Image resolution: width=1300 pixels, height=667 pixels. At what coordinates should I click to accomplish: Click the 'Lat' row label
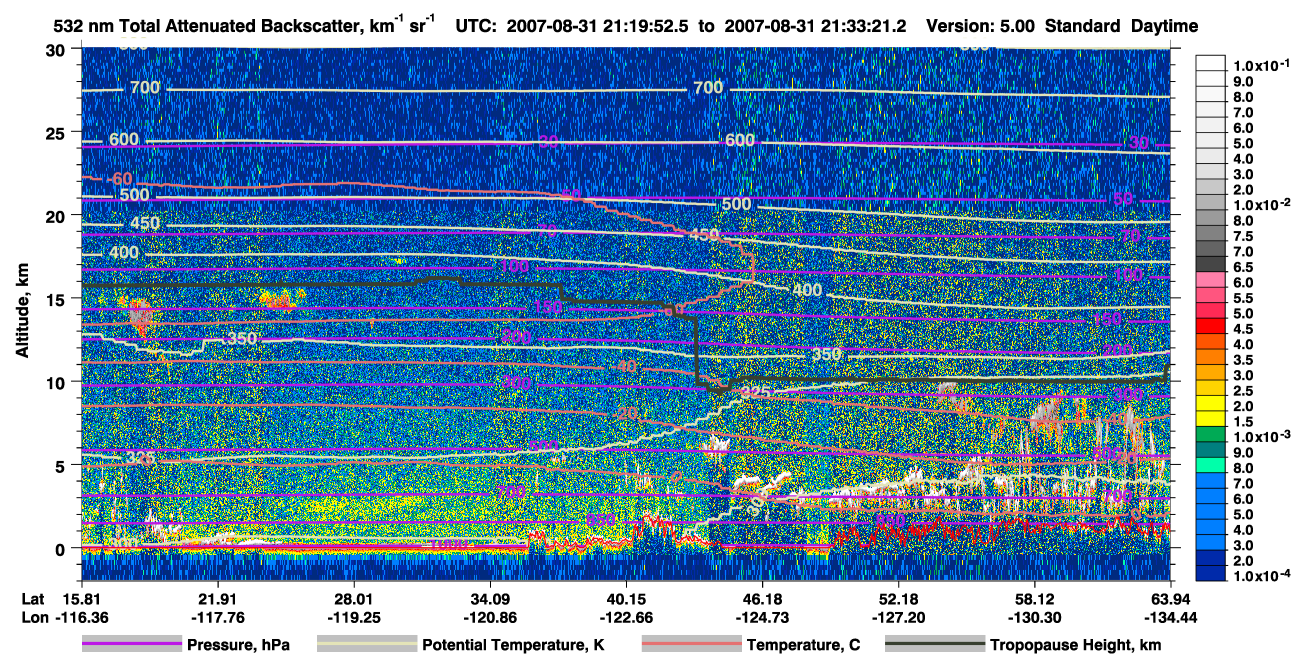pyautogui.click(x=33, y=599)
